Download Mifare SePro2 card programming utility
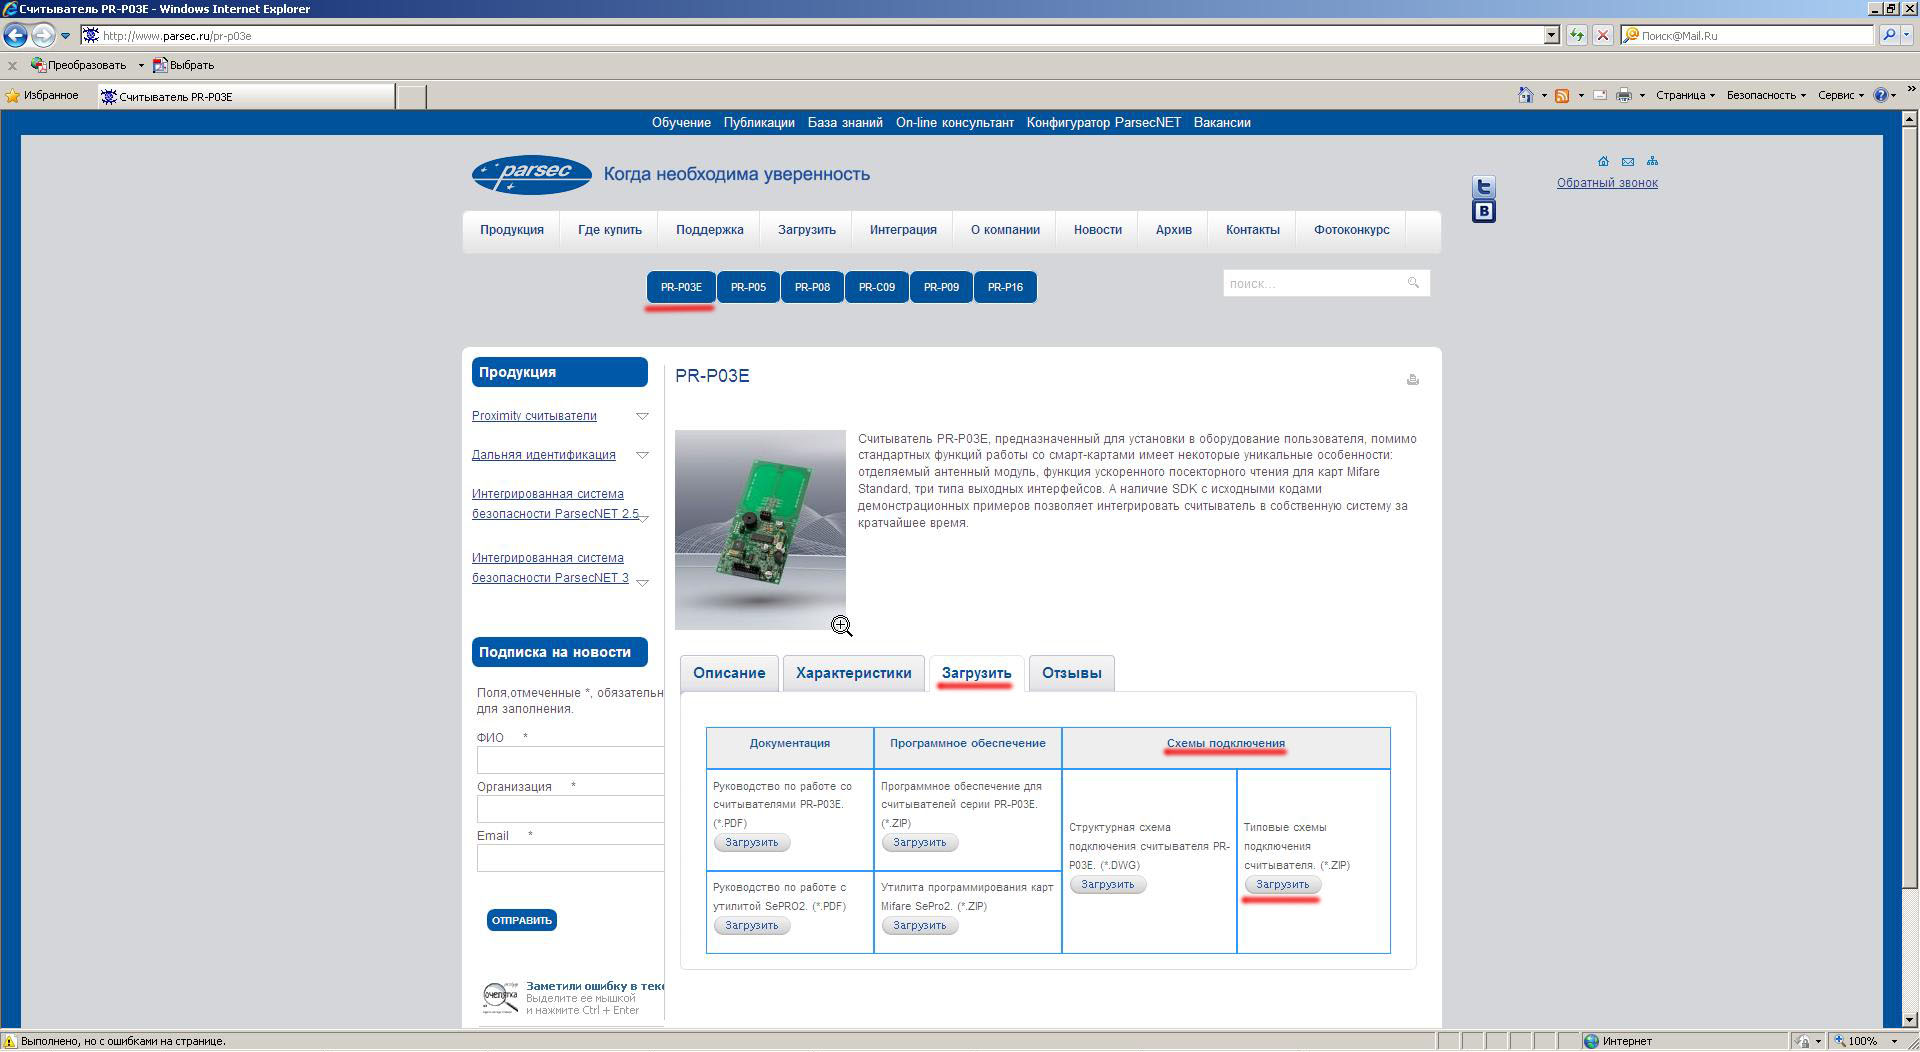Image resolution: width=1920 pixels, height=1052 pixels. [920, 926]
